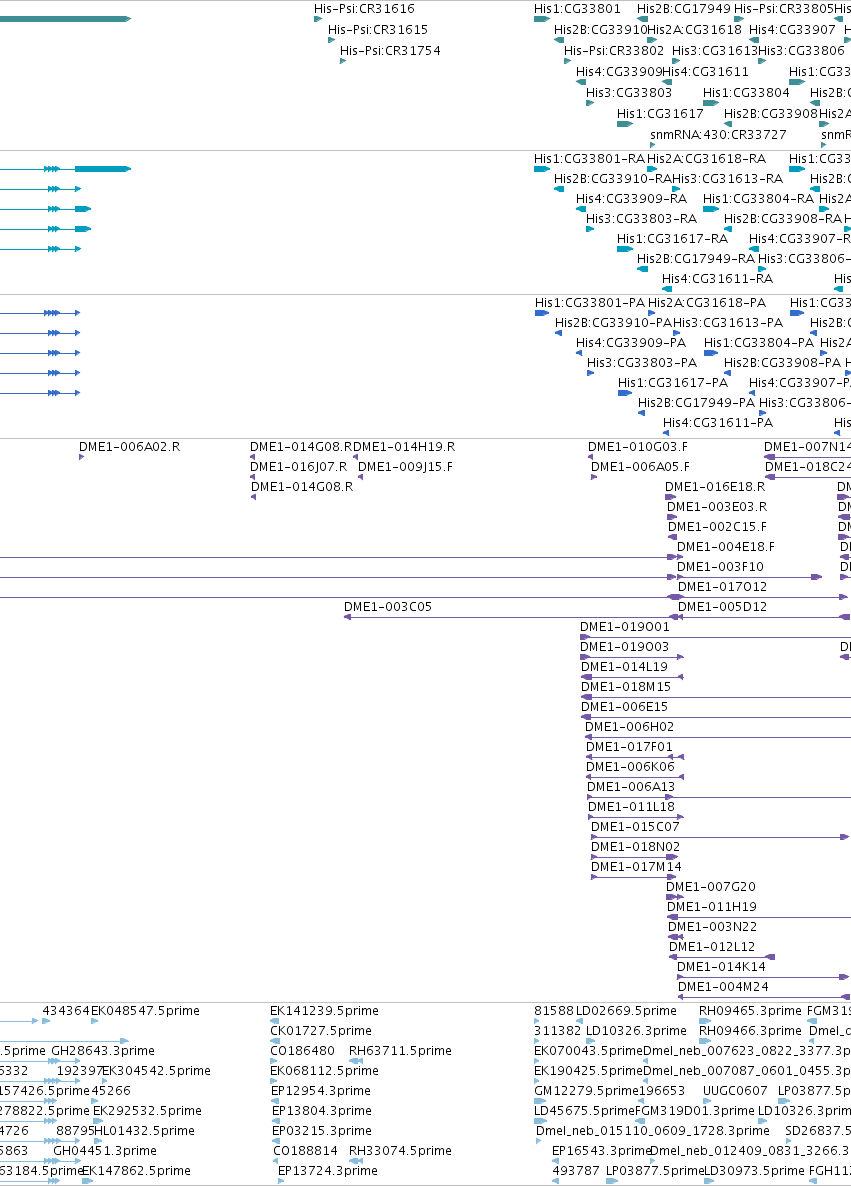Click the His1:CG33804-RA transcript label

point(758,199)
